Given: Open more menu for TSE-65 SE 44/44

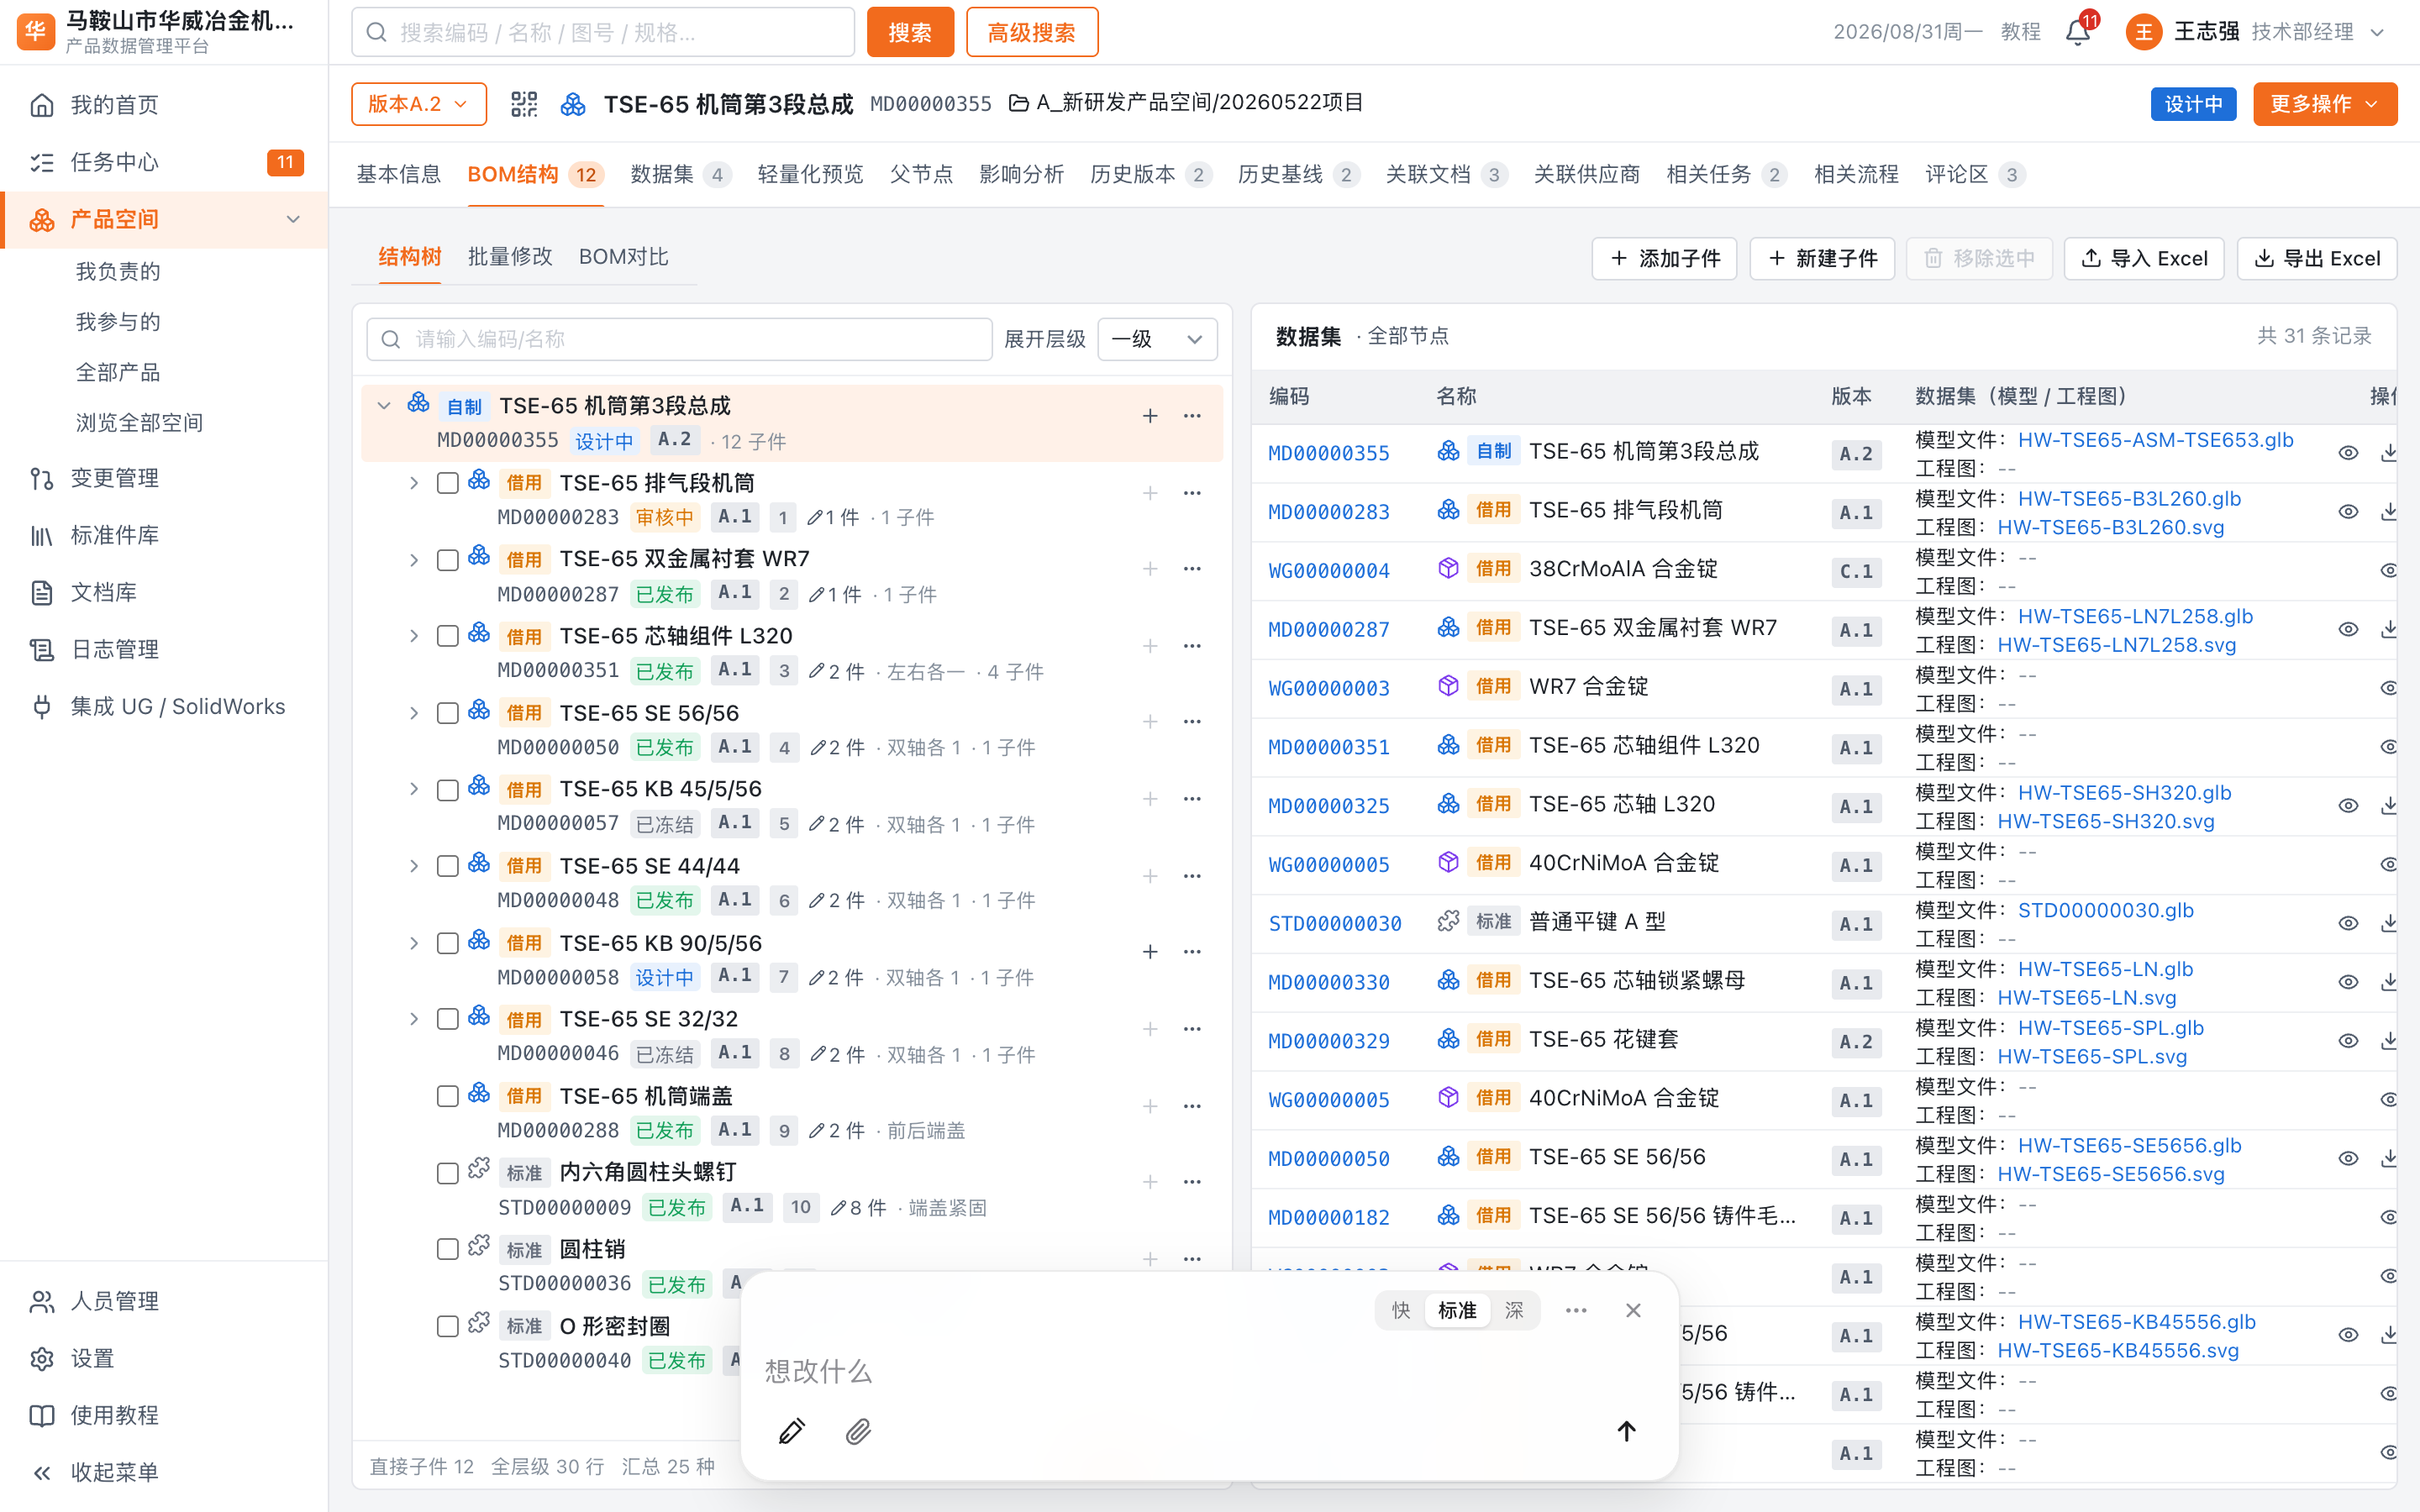Looking at the screenshot, I should tap(1192, 876).
